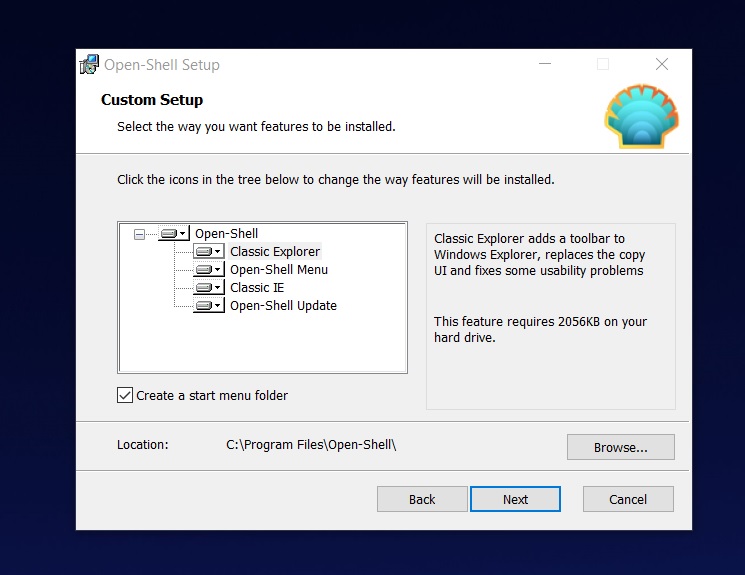Click the Browse... button
745x575 pixels.
tap(621, 447)
